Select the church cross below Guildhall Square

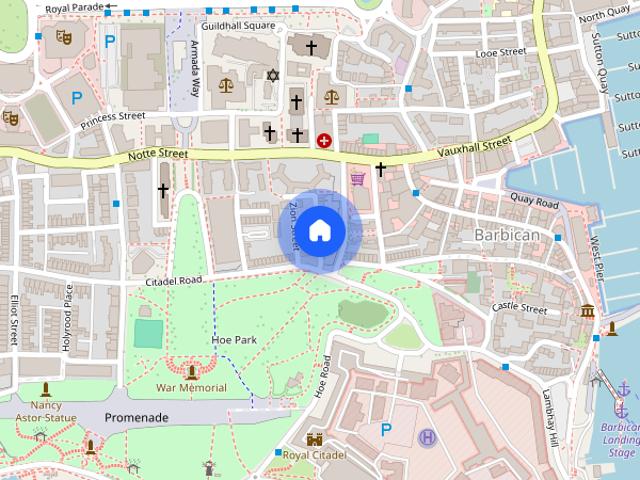pos(311,48)
